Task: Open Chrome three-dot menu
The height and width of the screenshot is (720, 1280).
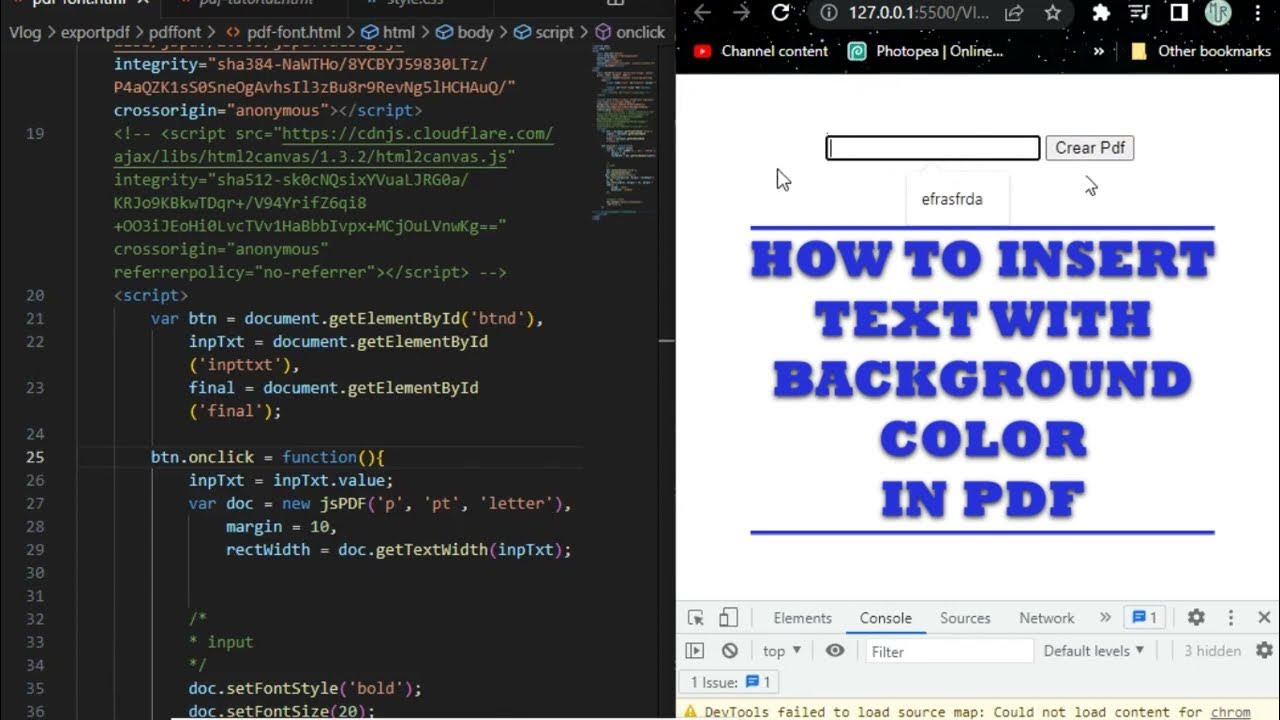Action: click(1258, 13)
